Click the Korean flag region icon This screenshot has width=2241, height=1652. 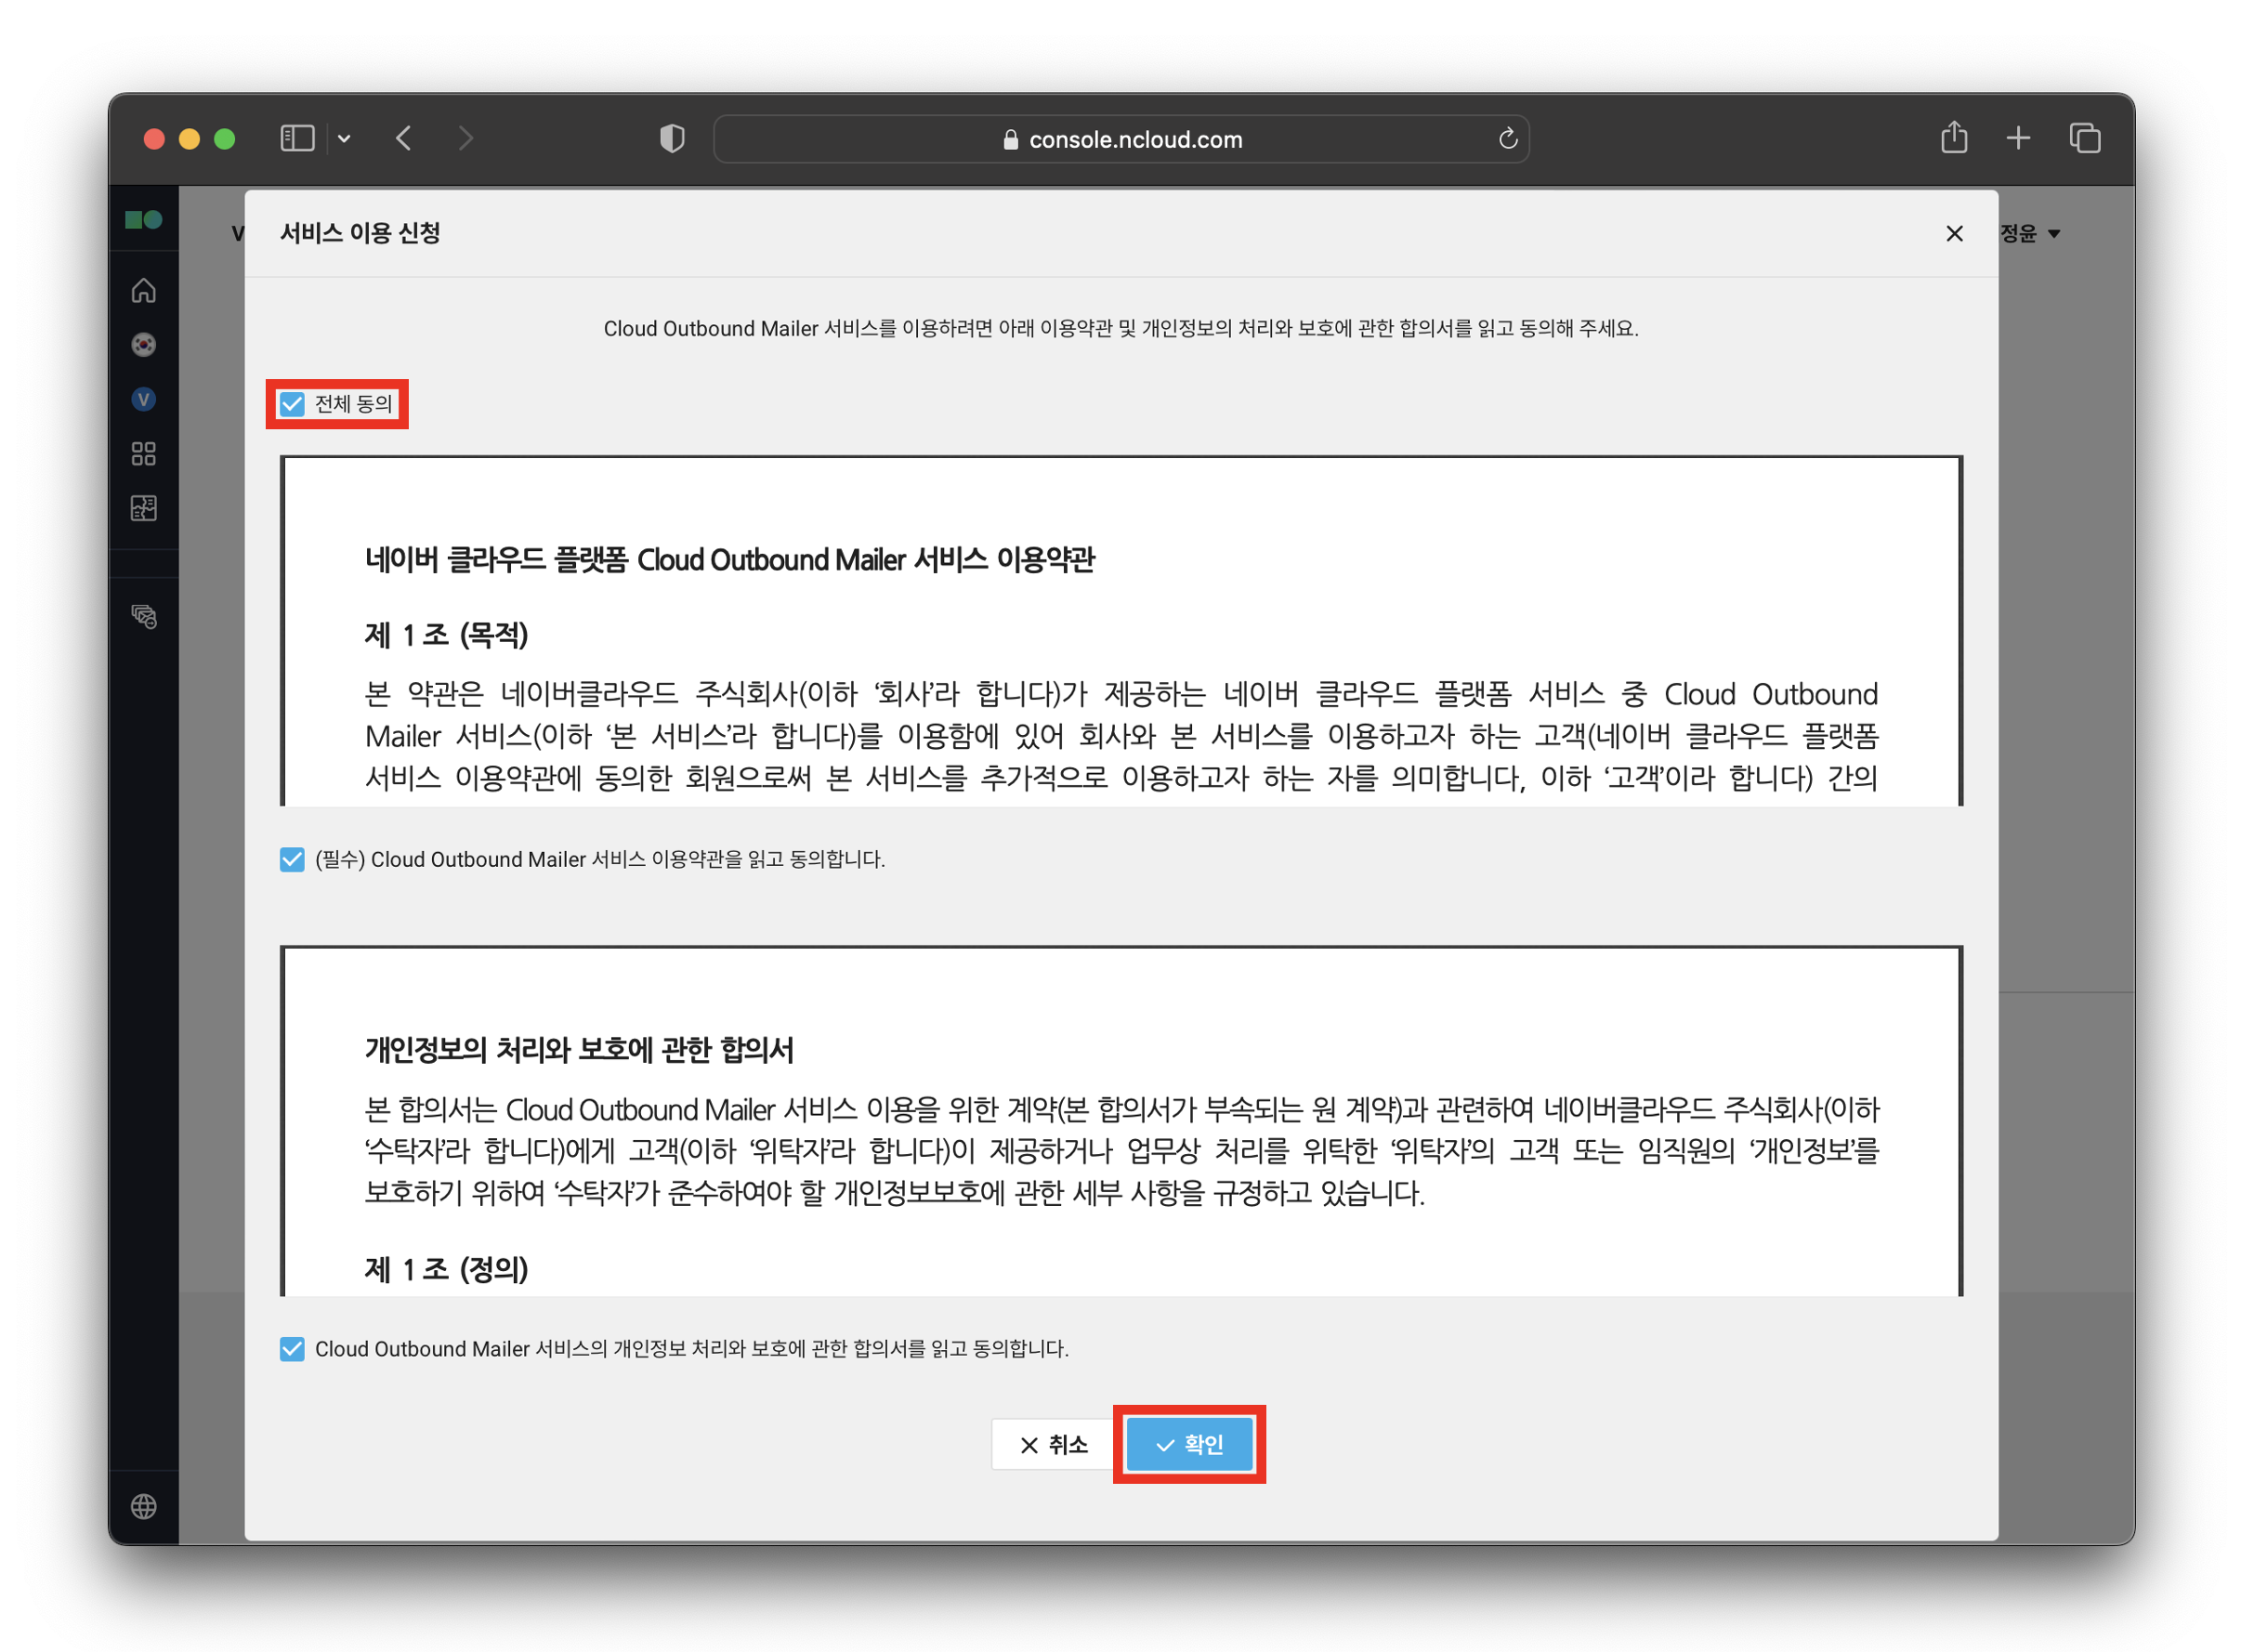(x=144, y=345)
